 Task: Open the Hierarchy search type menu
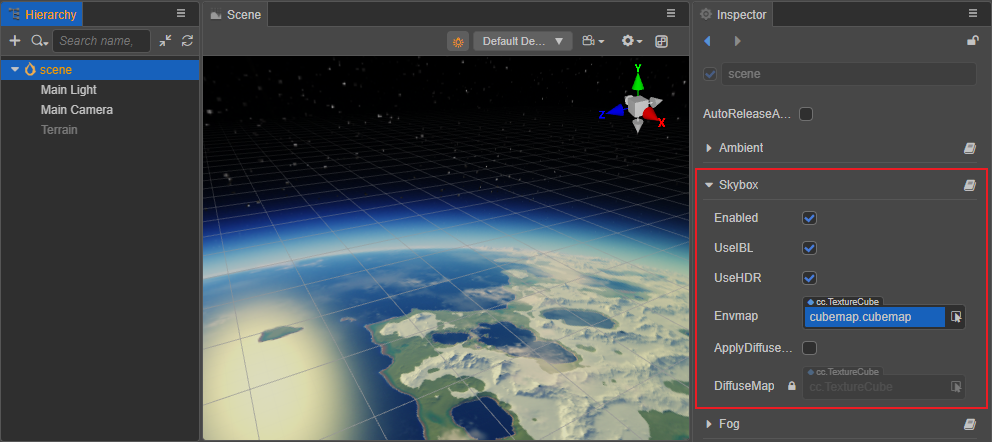(x=39, y=41)
